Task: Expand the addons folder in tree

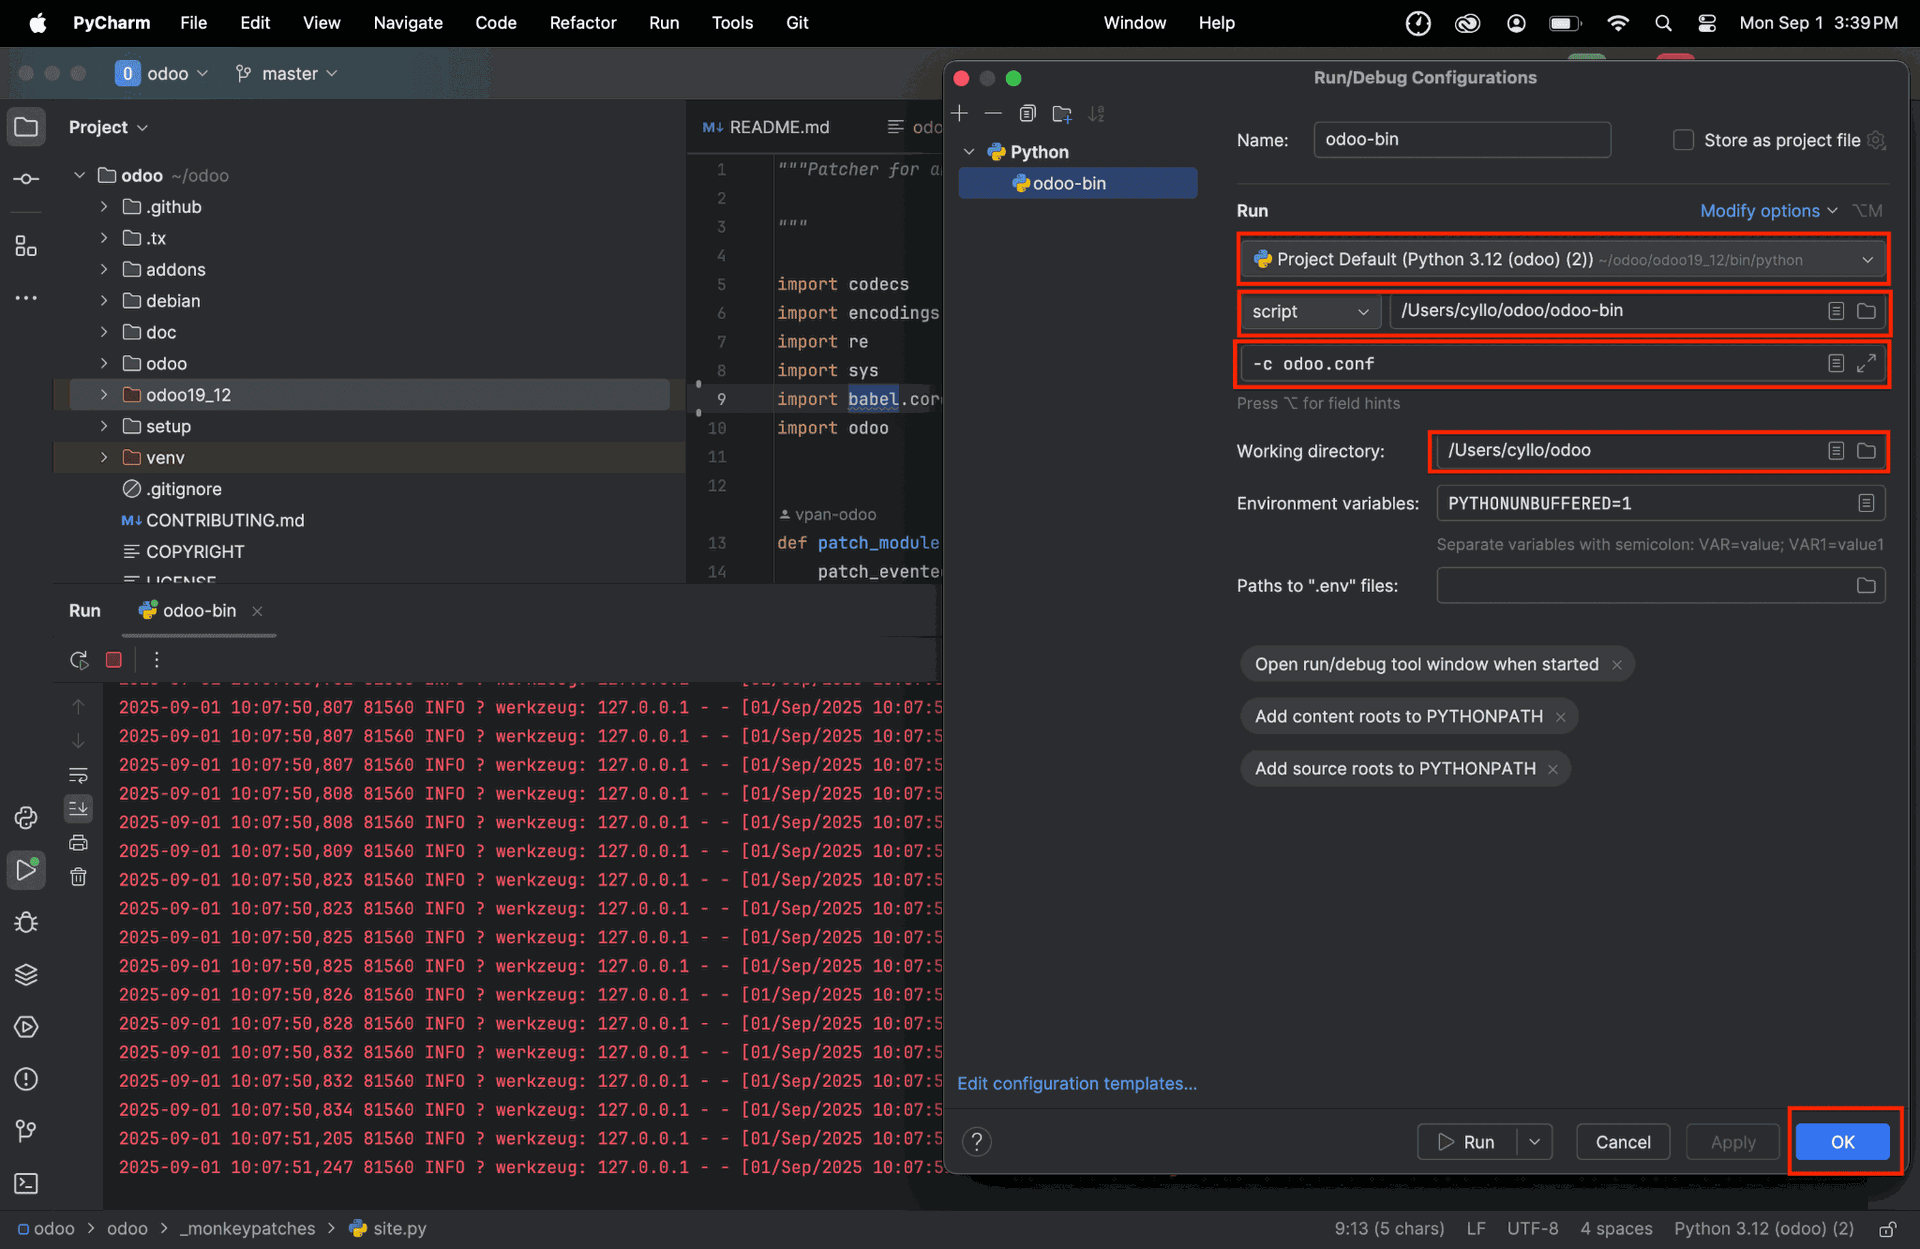Action: tap(104, 270)
